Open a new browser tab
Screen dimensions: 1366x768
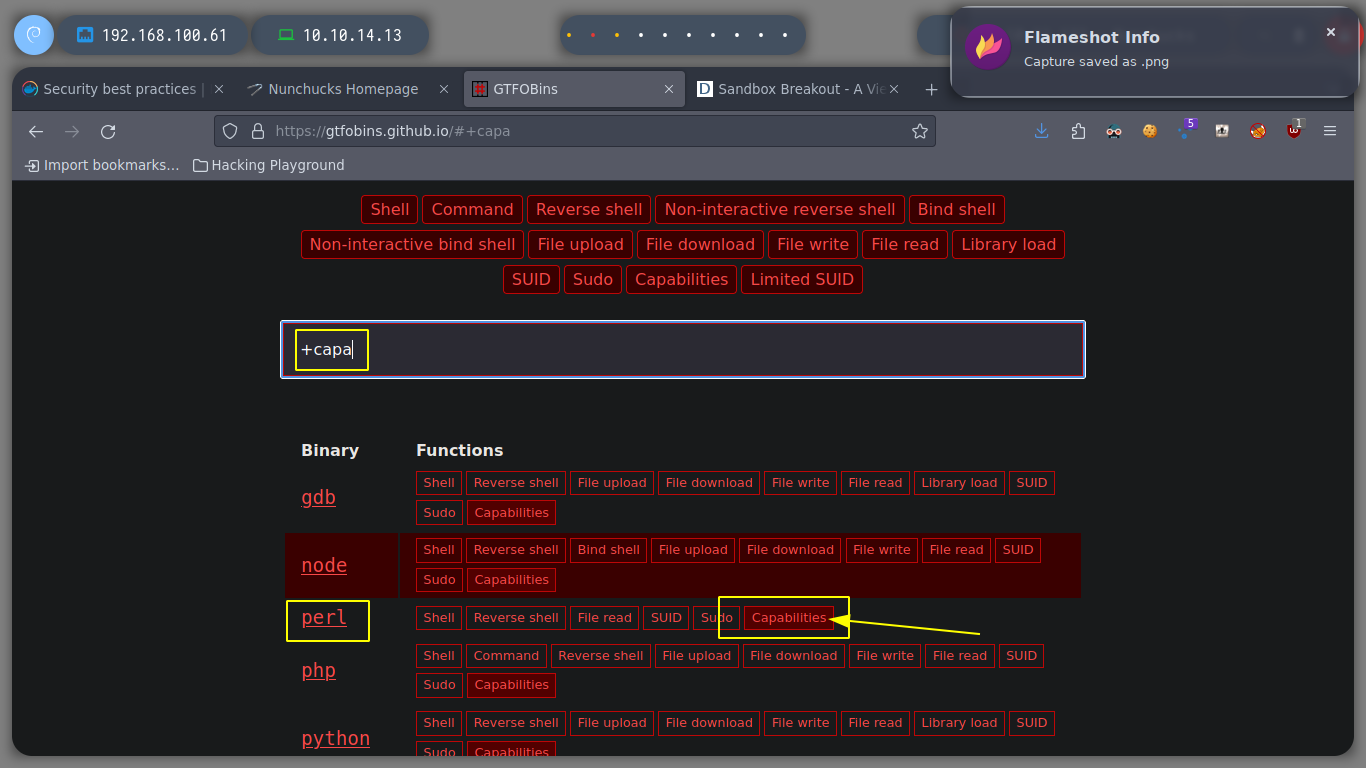tap(931, 89)
